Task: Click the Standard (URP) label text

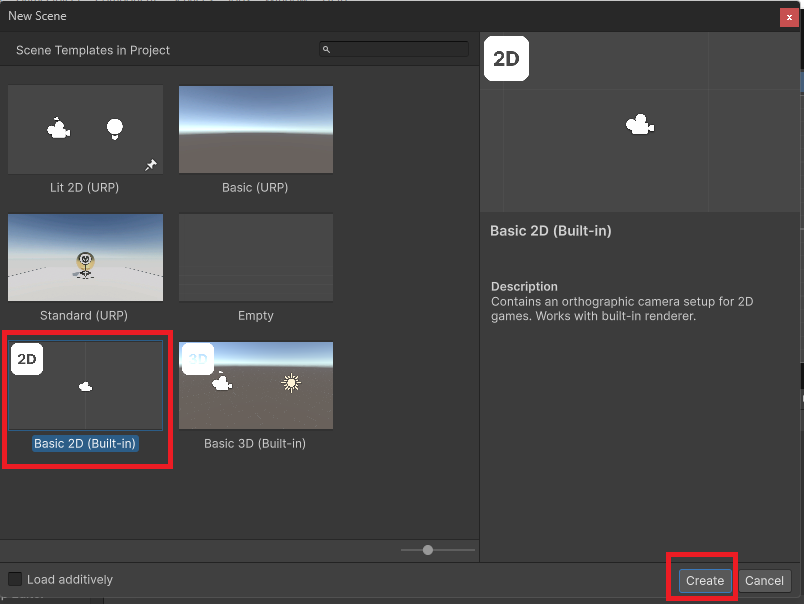Action: point(84,315)
